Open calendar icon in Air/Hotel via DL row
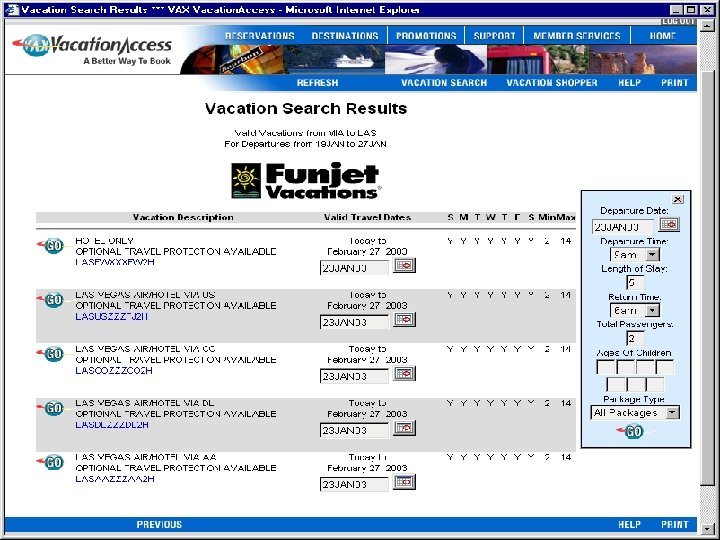 [404, 428]
